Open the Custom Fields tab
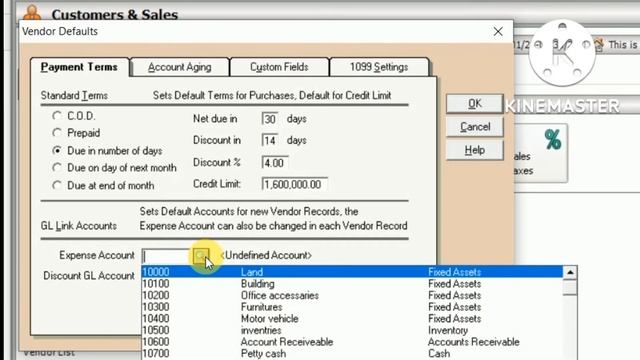This screenshot has width=640, height=360. pos(279,67)
